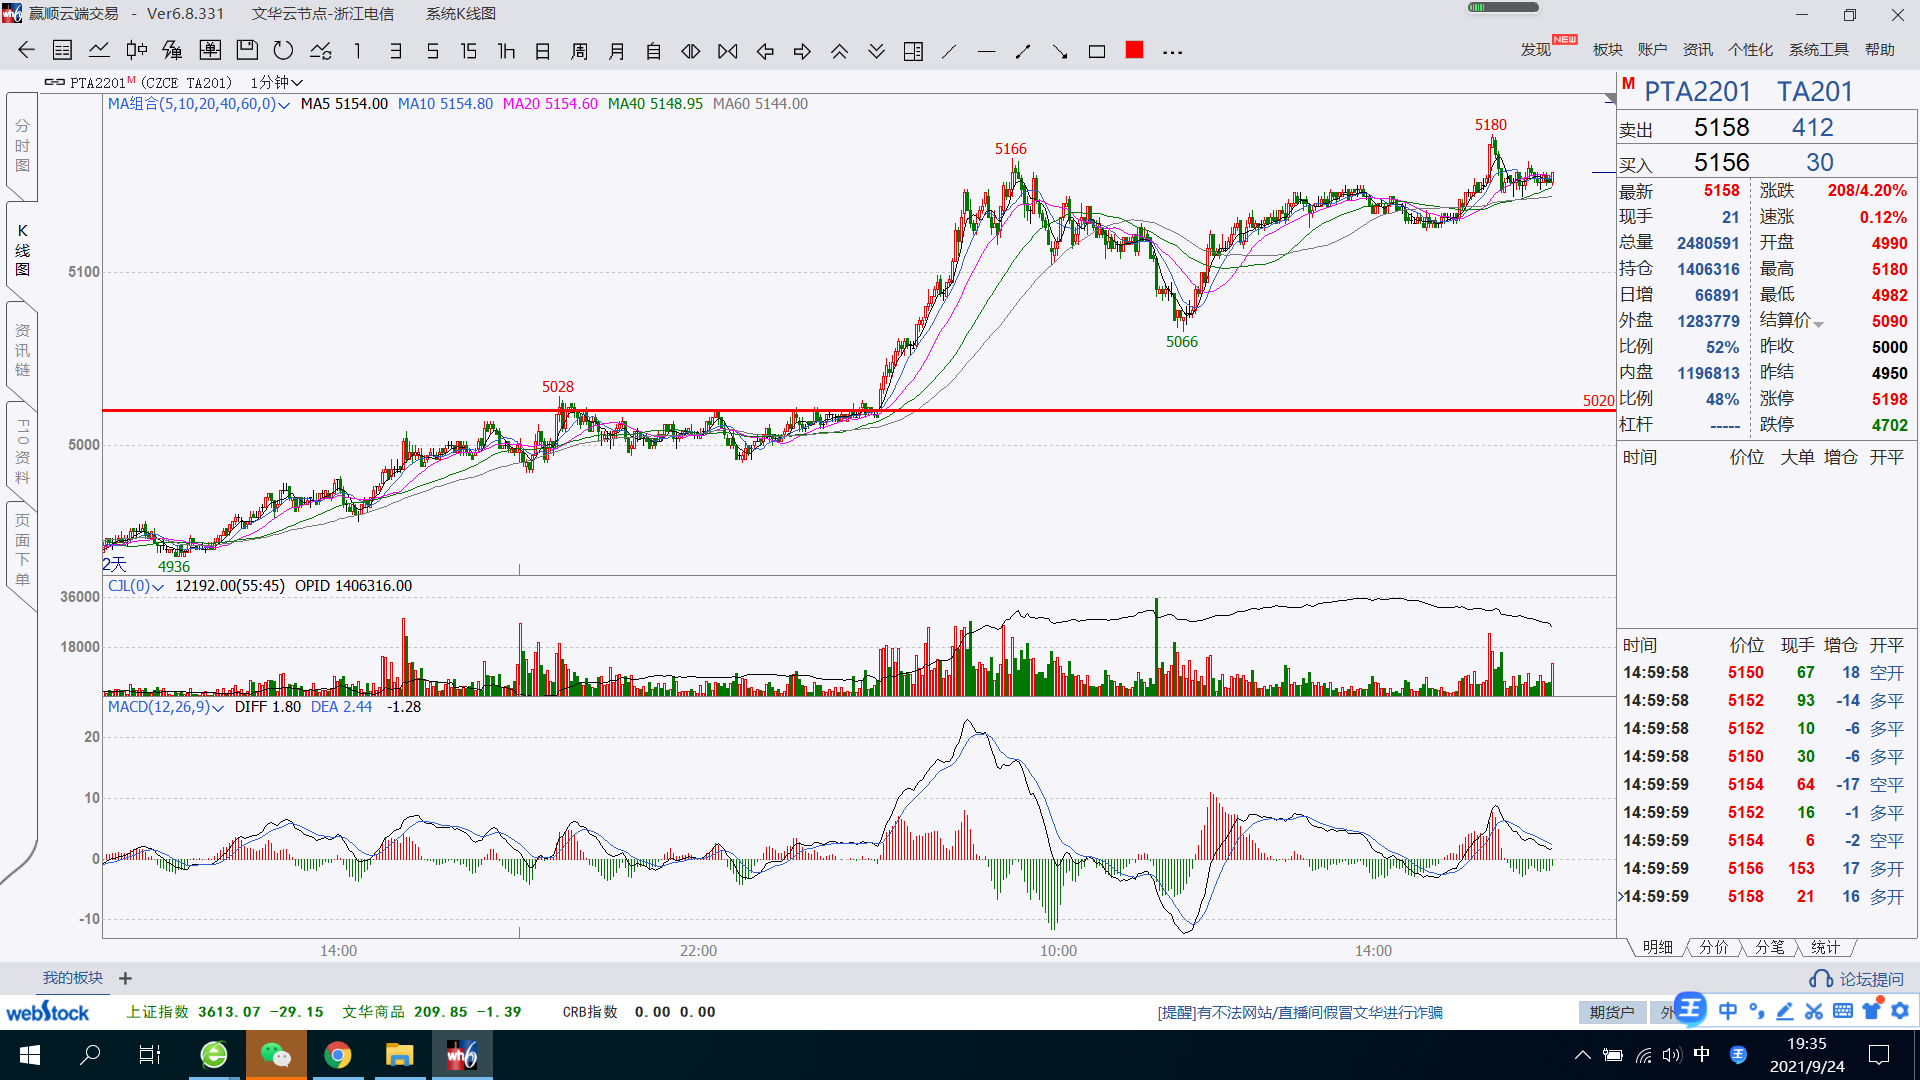The width and height of the screenshot is (1920, 1080).
Task: Switch to the 1h period
Action: coord(506,51)
